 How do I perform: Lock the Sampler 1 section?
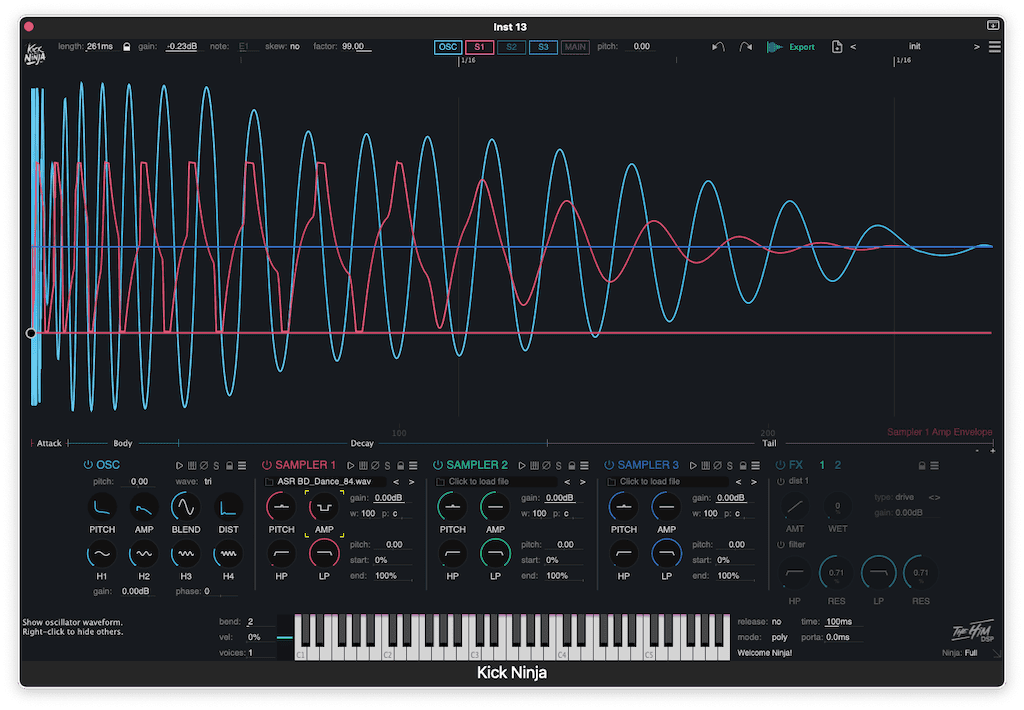pyautogui.click(x=400, y=466)
